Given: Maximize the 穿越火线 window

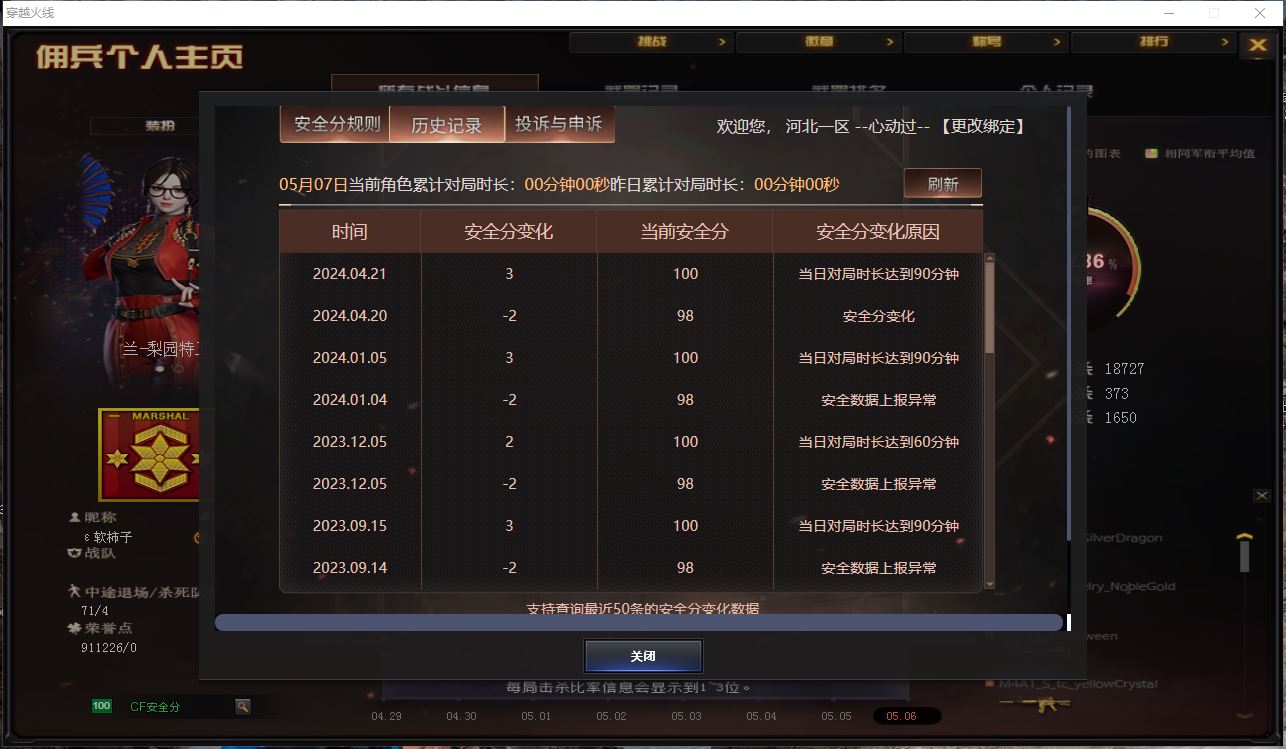Looking at the screenshot, I should click(x=1214, y=13).
